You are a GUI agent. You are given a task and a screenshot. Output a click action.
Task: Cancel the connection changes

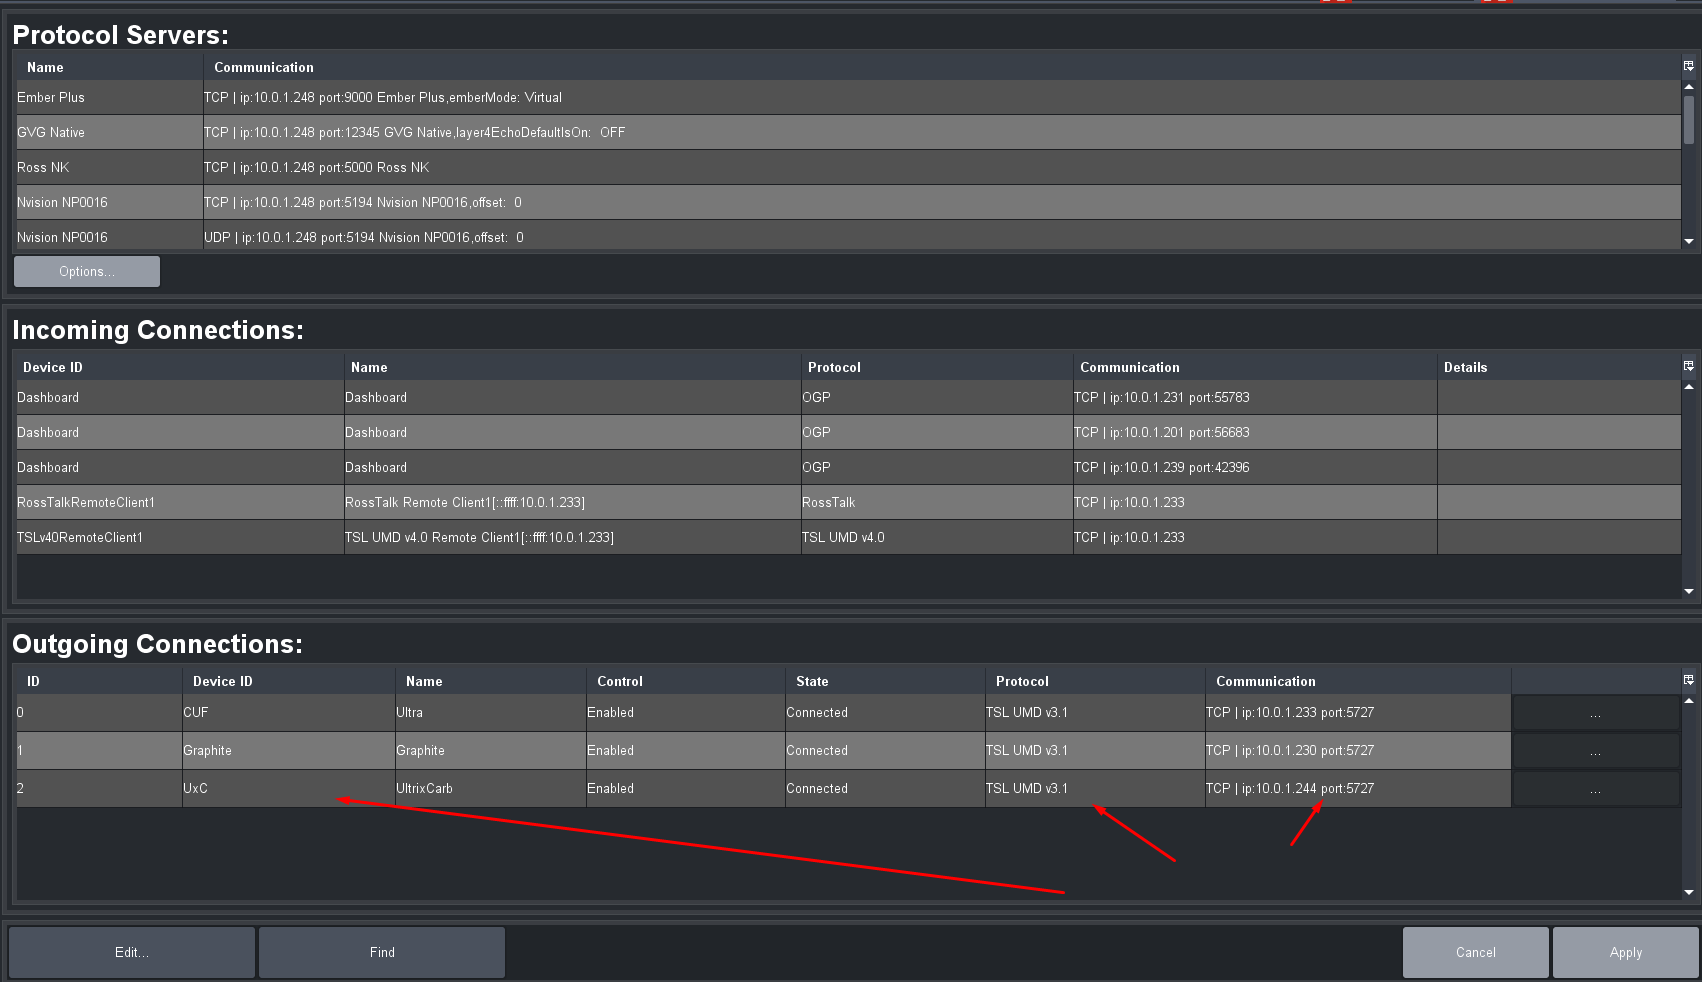pyautogui.click(x=1475, y=952)
